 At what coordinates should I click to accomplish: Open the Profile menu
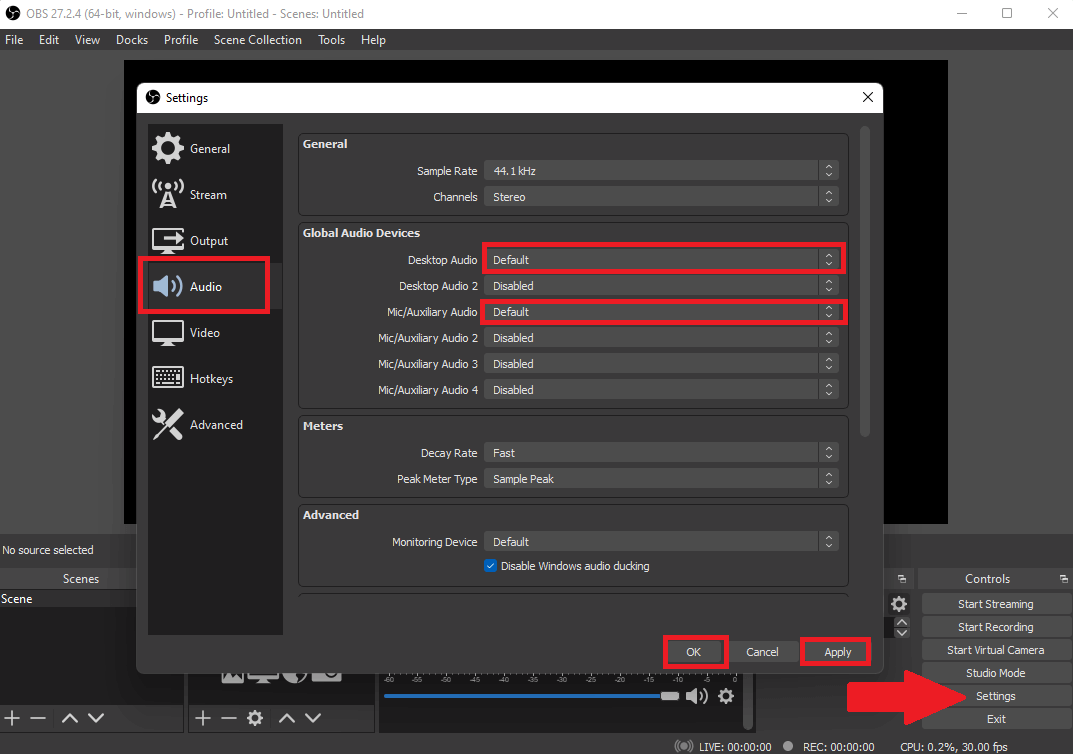(181, 40)
